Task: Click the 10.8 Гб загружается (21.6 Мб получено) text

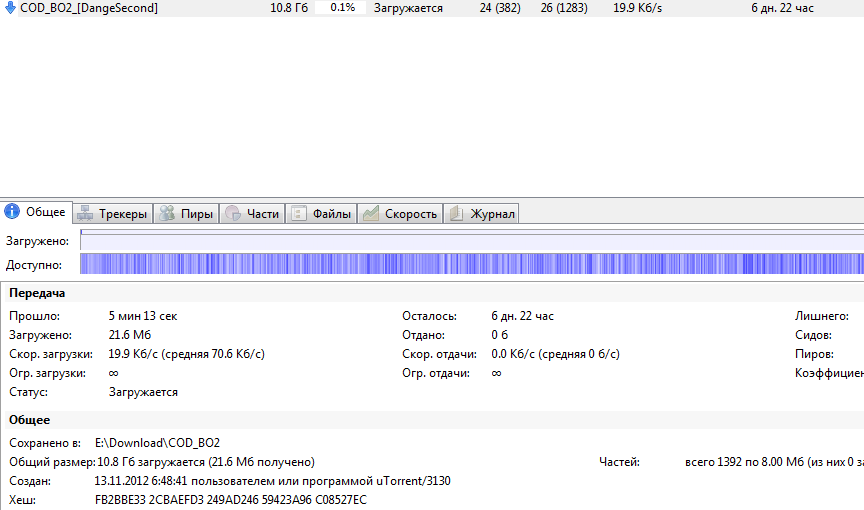Action: coord(206,462)
